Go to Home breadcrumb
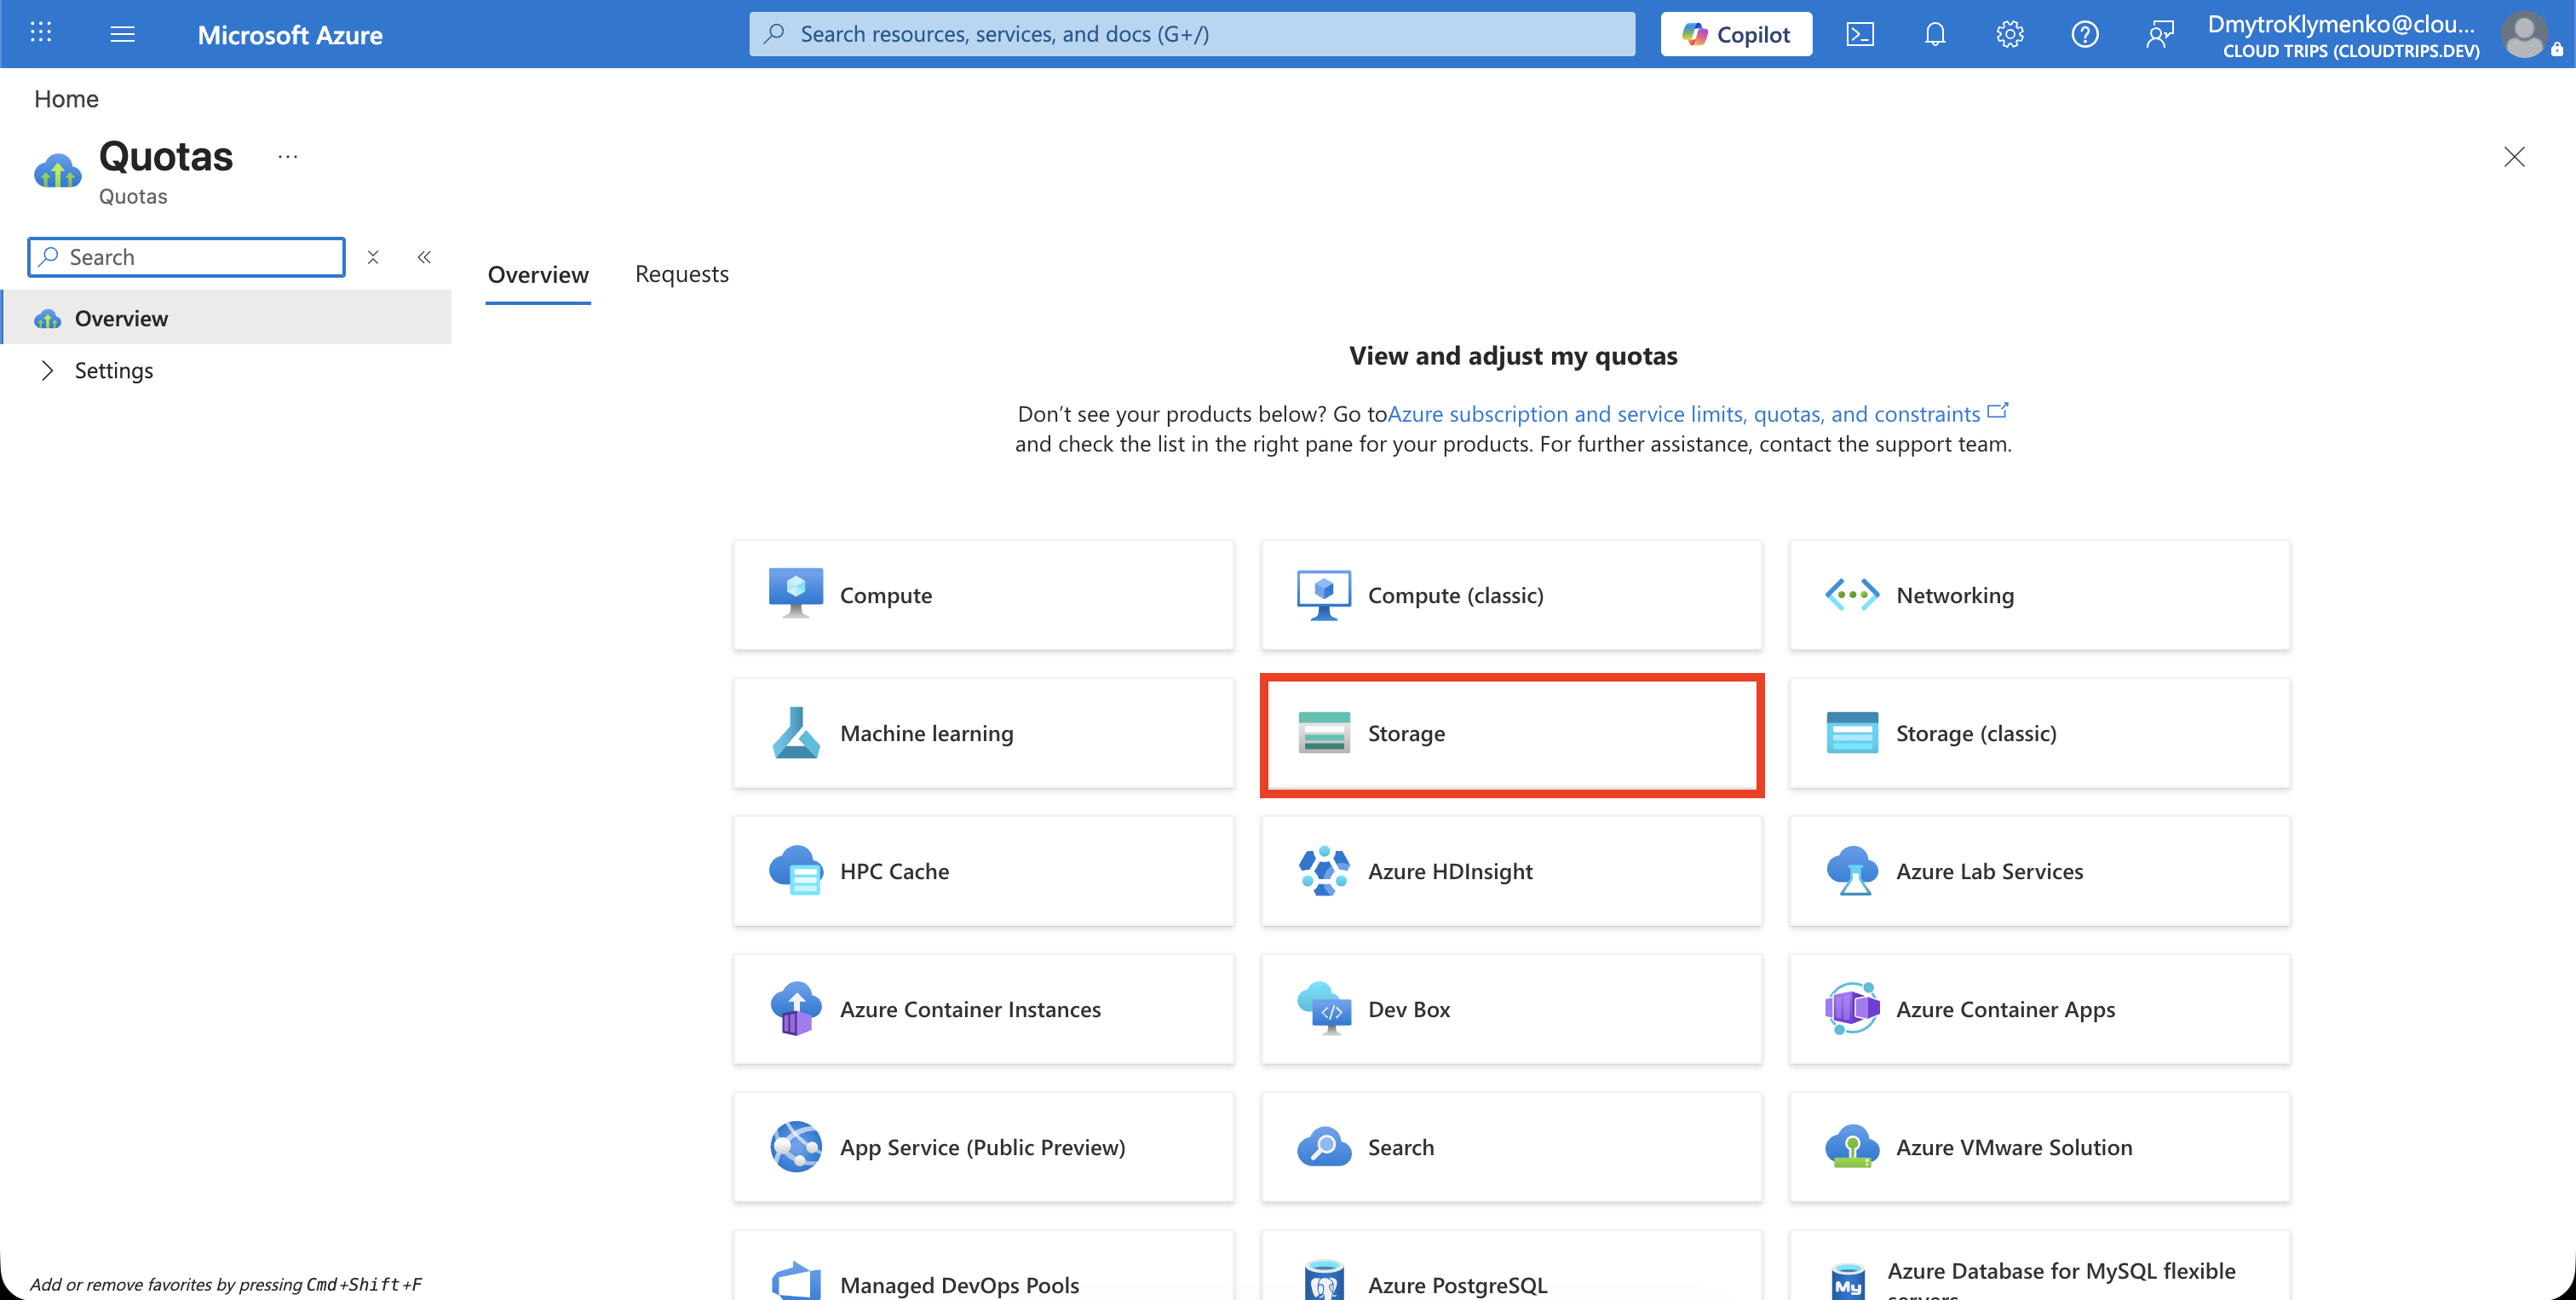 [x=66, y=98]
